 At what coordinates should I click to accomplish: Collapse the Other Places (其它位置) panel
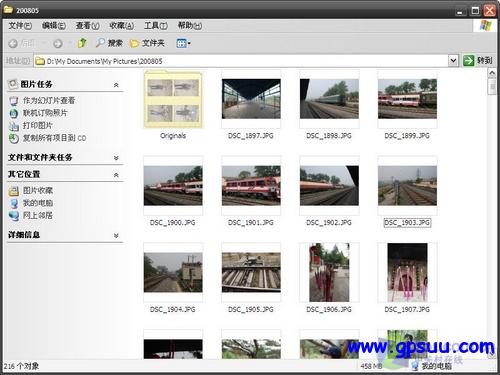pos(116,175)
